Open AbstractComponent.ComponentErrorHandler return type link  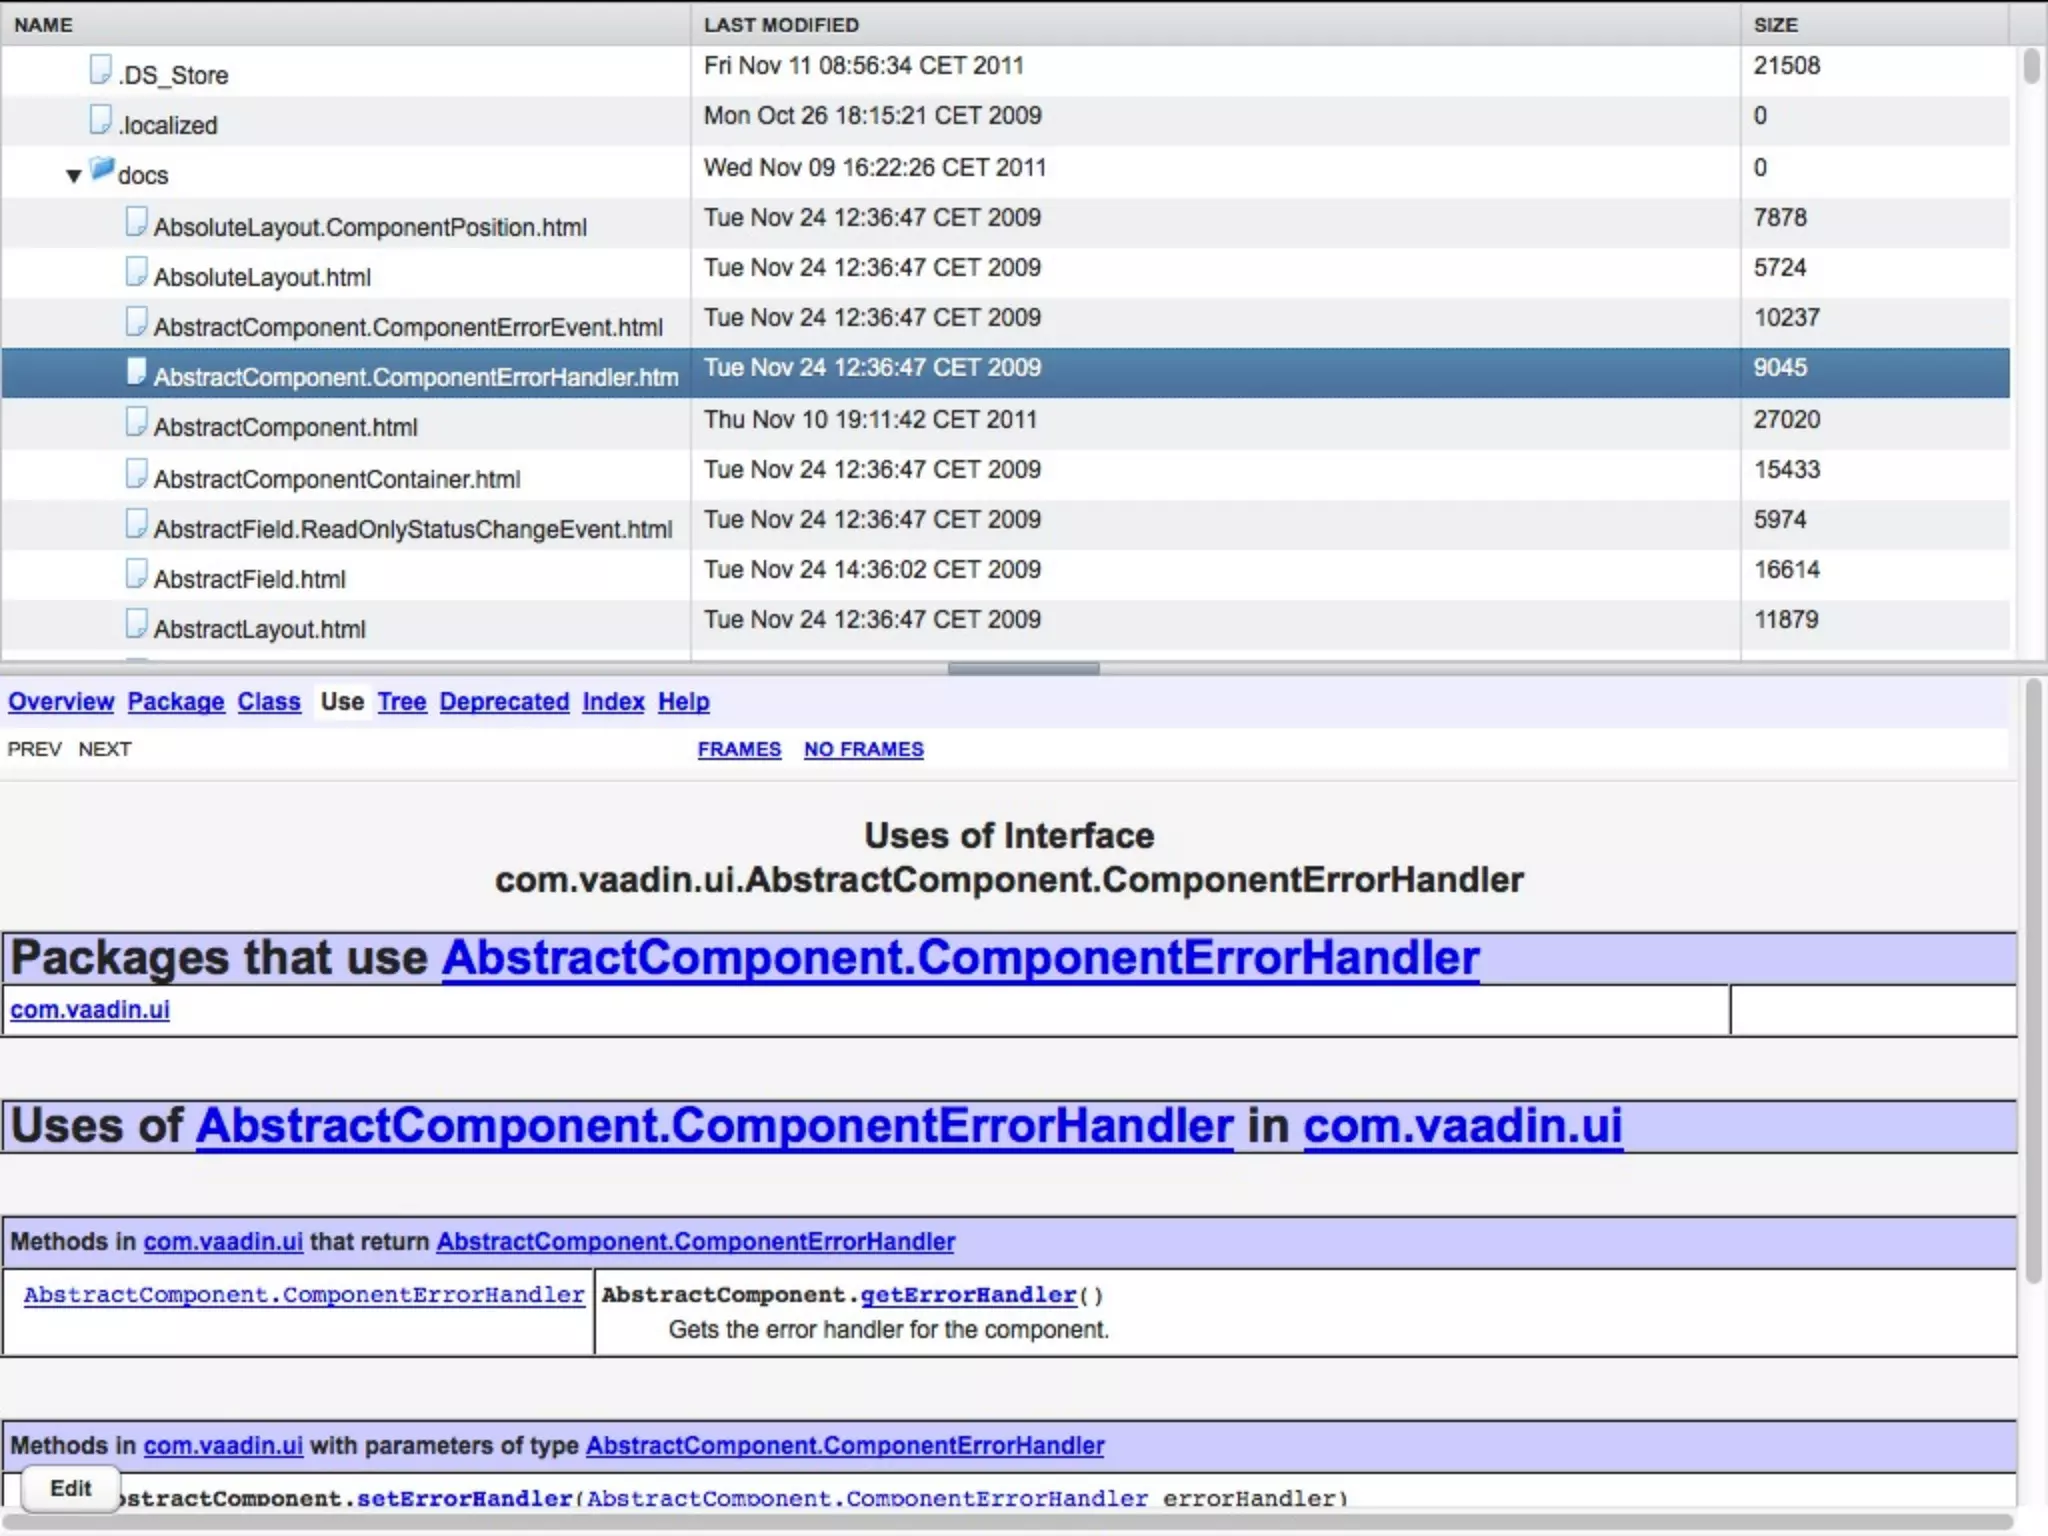304,1295
